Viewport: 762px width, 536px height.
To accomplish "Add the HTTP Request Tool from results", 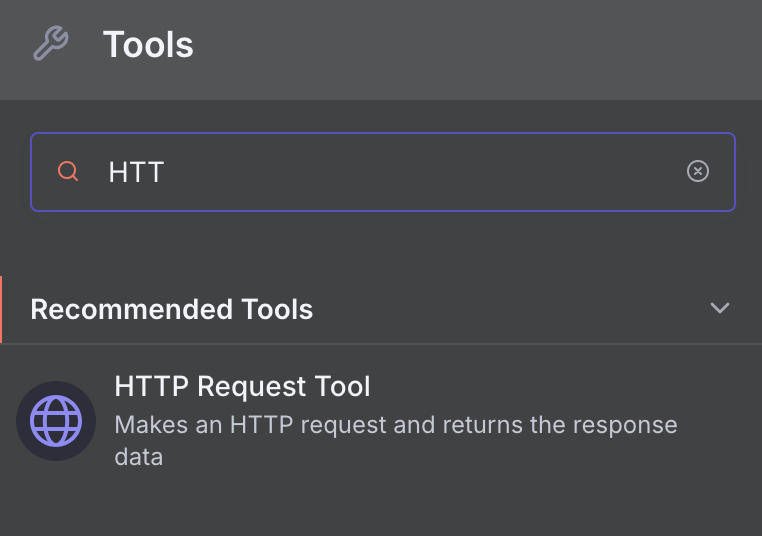I will 380,421.
